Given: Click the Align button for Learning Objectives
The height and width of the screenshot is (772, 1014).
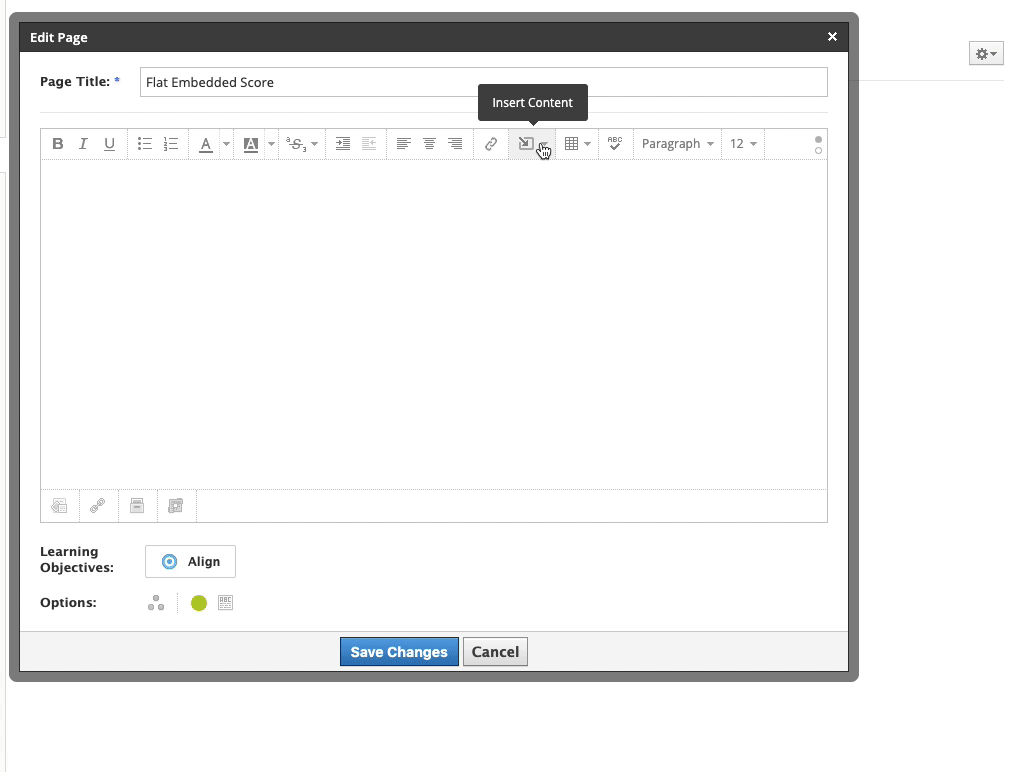Looking at the screenshot, I should (x=190, y=561).
